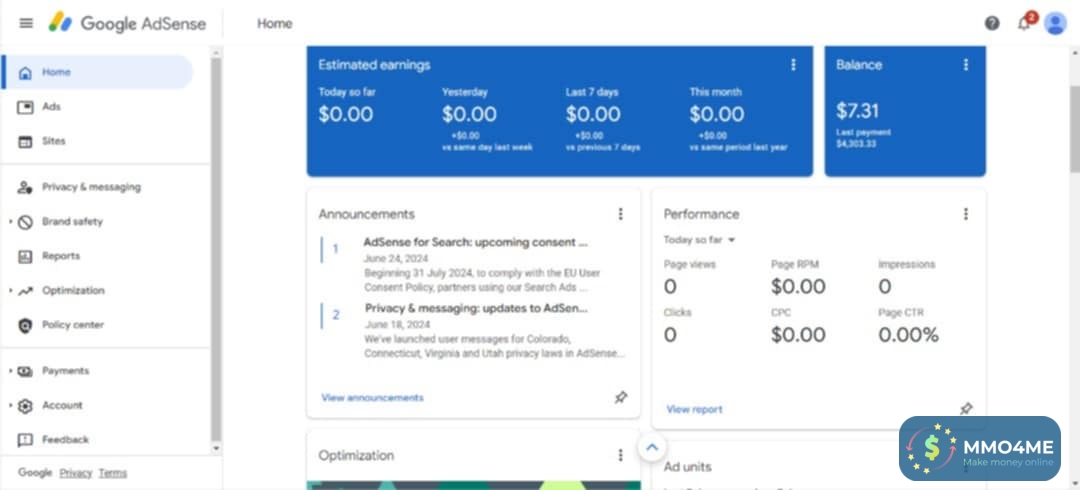
Task: Click the Policy center shield icon
Action: 26,325
